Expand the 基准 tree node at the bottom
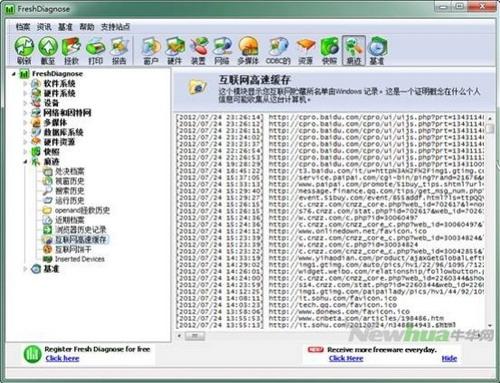Screen dimensions: 500x383 click(25, 269)
